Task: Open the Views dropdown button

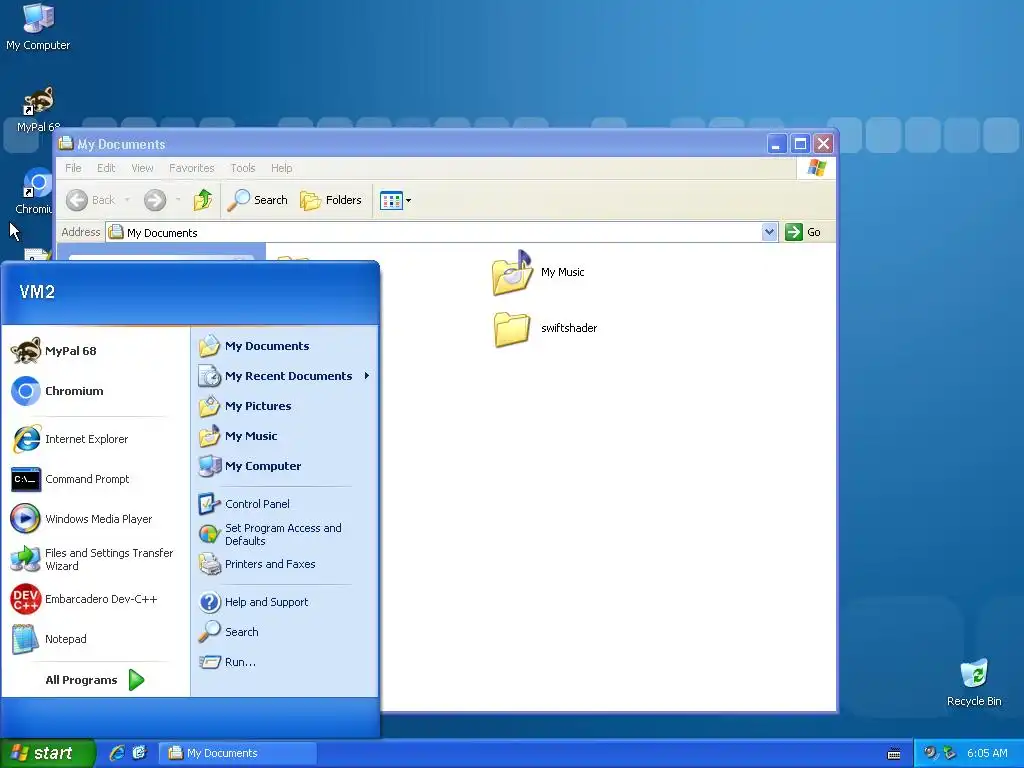Action: (x=395, y=200)
